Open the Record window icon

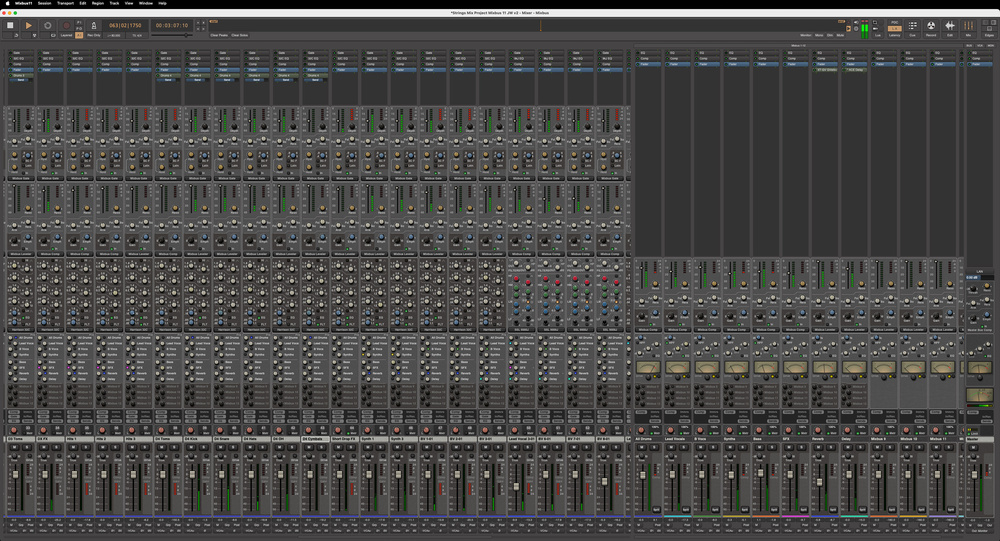[931, 25]
